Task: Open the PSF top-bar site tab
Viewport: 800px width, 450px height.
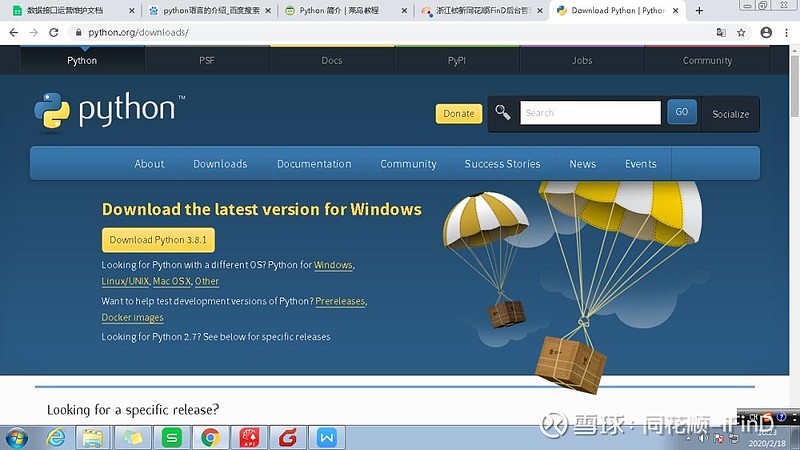Action: point(207,60)
